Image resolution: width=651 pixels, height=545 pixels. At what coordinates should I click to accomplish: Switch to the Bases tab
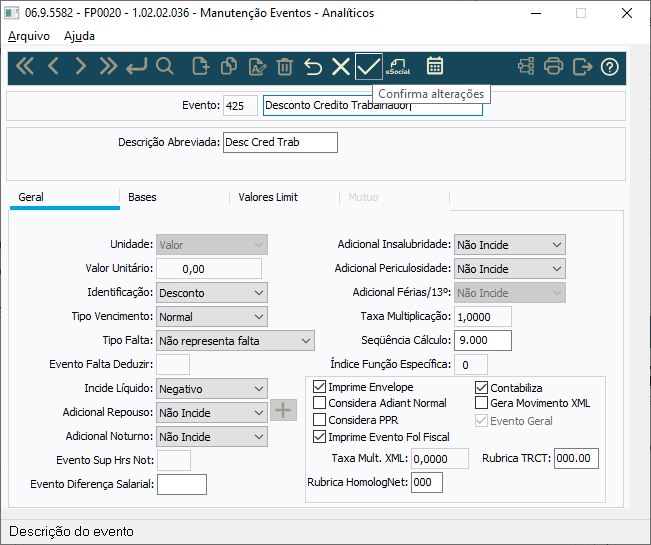[142, 197]
